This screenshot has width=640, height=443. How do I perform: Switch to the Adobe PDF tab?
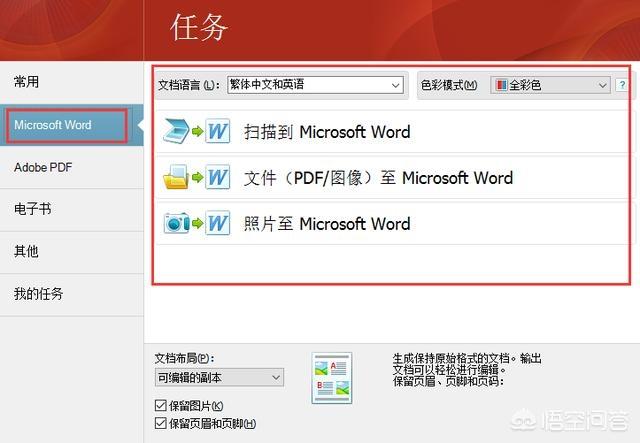43,167
